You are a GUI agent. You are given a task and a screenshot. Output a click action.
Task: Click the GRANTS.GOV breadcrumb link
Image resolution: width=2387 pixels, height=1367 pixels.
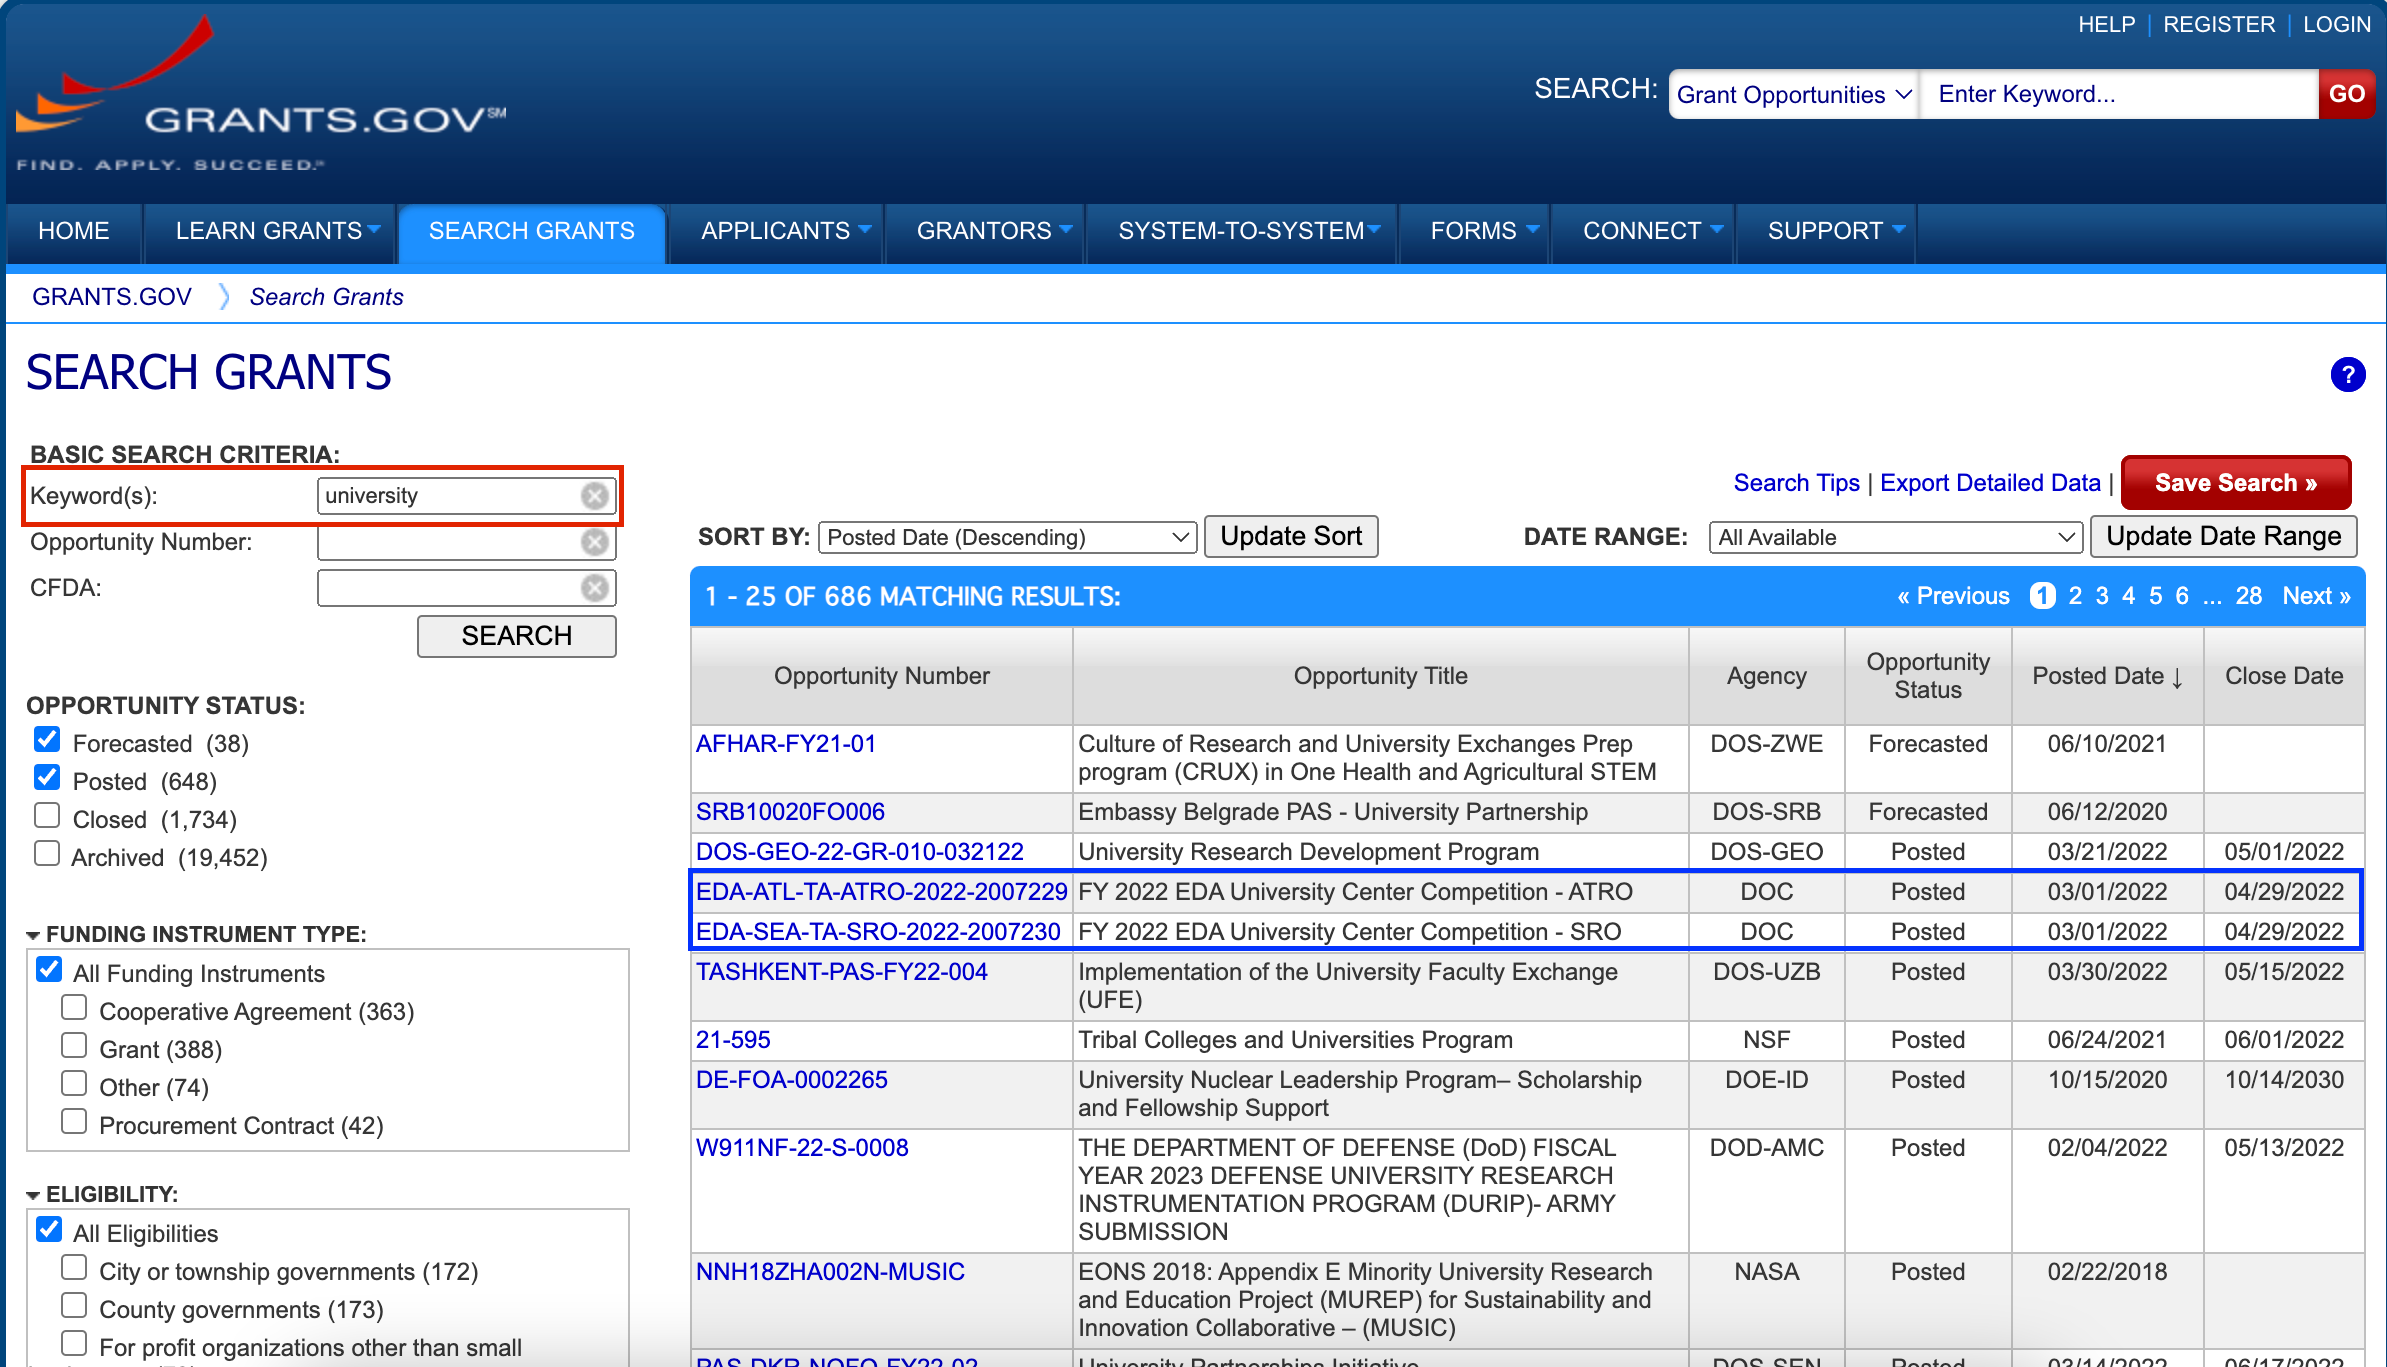[112, 297]
